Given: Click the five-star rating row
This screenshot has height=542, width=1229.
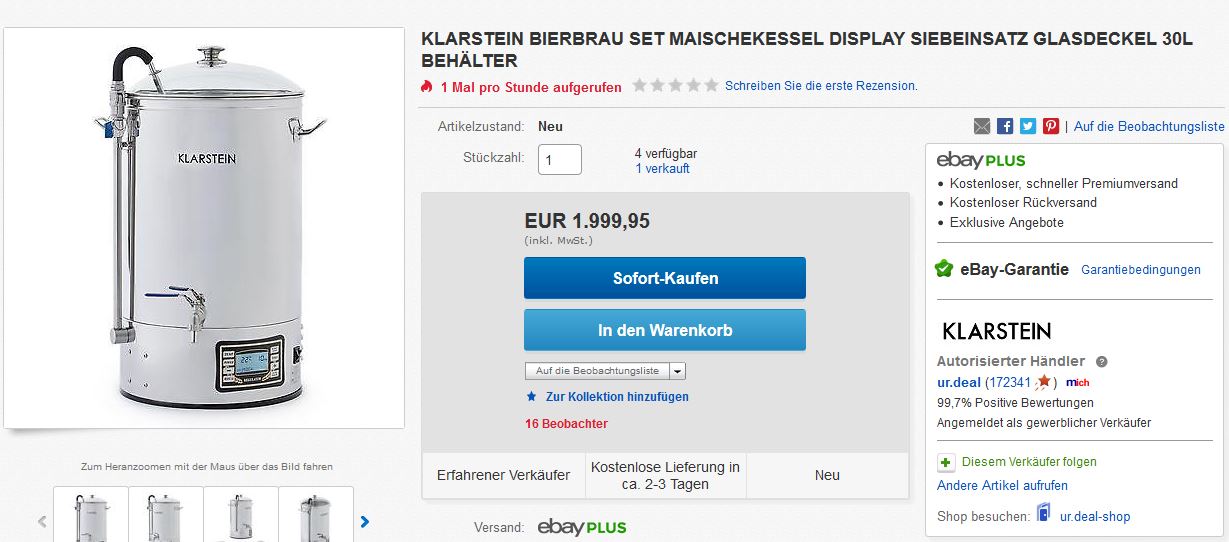Looking at the screenshot, I should point(675,86).
